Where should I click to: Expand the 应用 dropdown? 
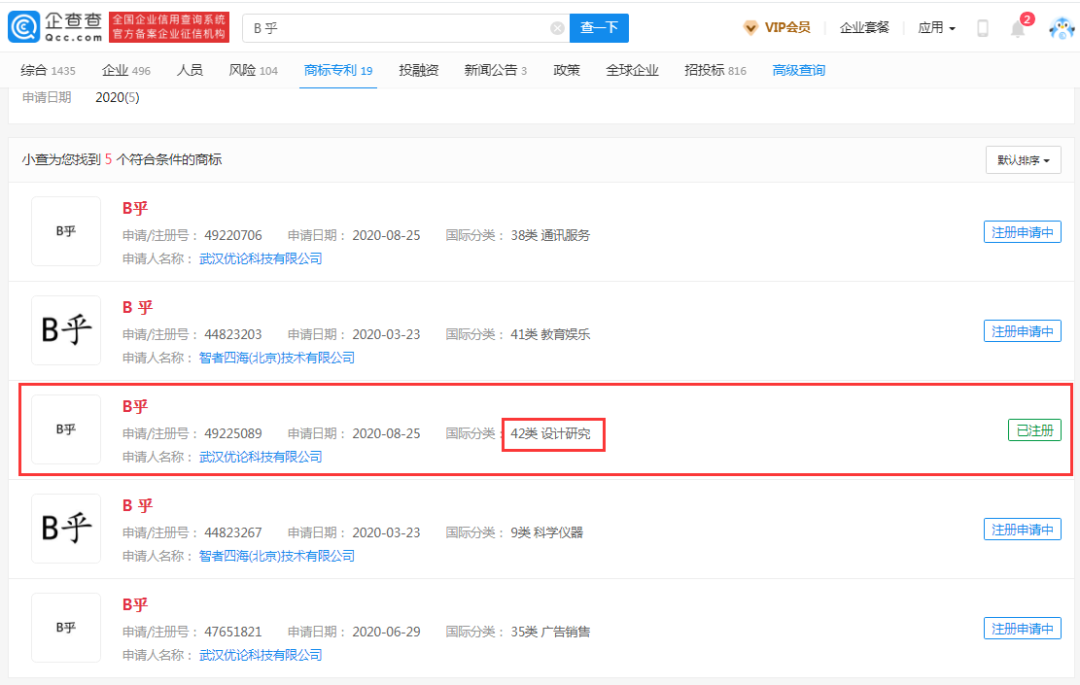[x=937, y=28]
